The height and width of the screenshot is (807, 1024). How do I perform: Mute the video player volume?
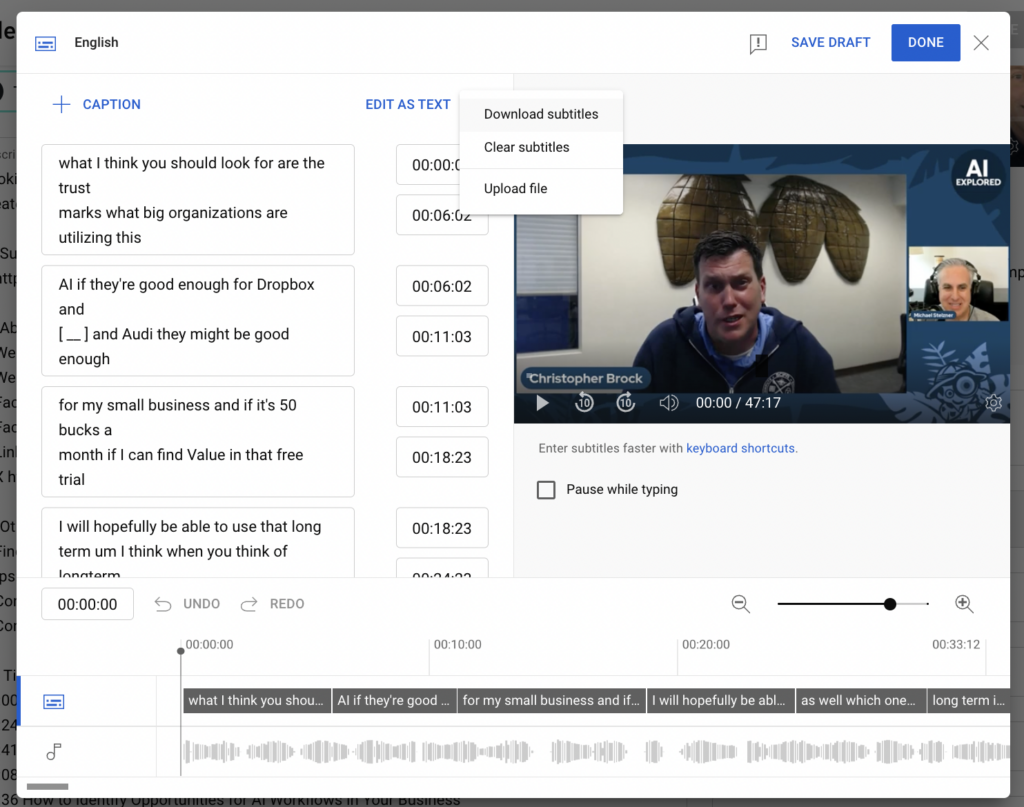click(x=666, y=403)
